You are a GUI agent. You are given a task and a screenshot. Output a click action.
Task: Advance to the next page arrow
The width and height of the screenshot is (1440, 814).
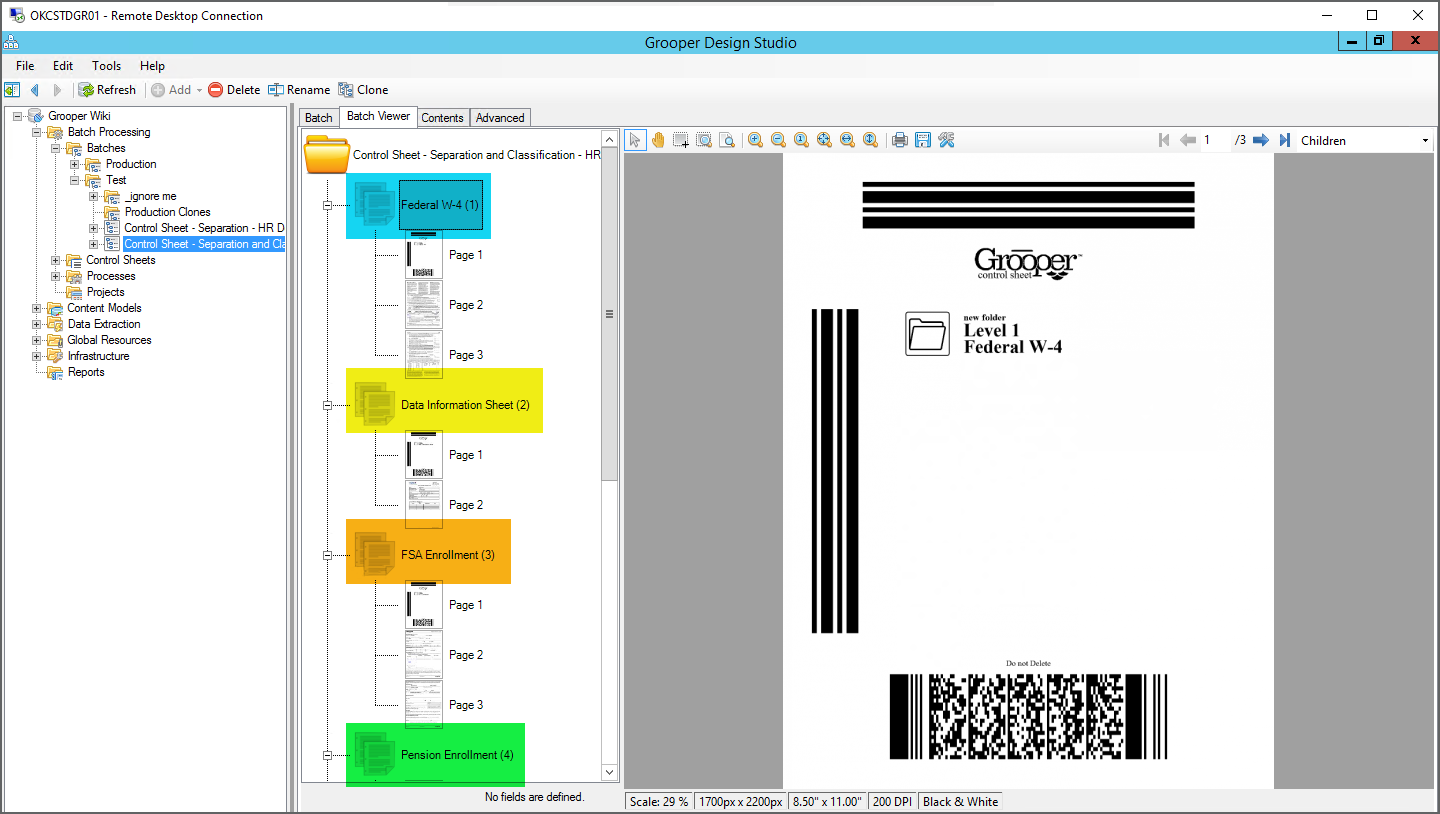1261,140
